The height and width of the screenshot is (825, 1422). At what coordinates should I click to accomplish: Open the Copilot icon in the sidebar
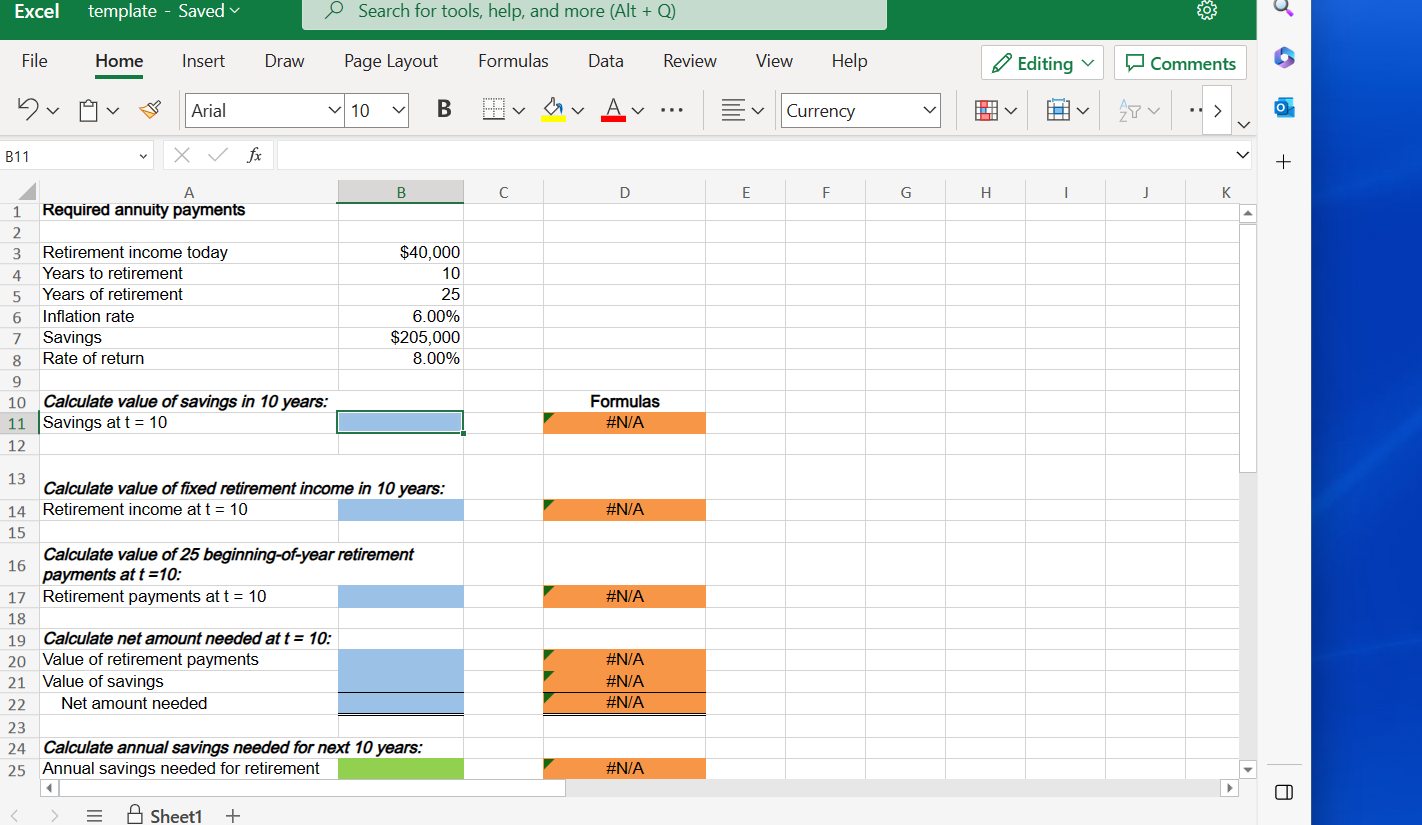tap(1284, 59)
